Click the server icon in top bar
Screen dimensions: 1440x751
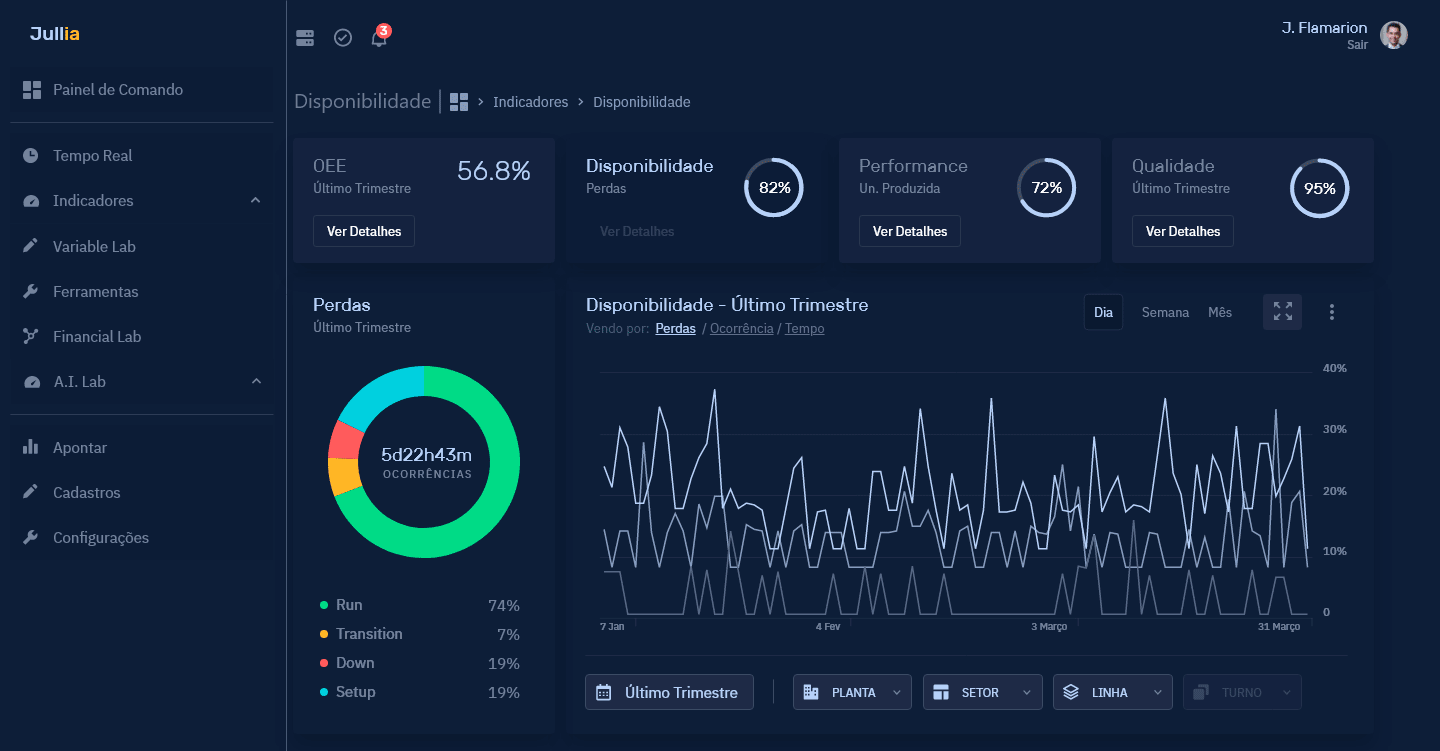[x=305, y=38]
